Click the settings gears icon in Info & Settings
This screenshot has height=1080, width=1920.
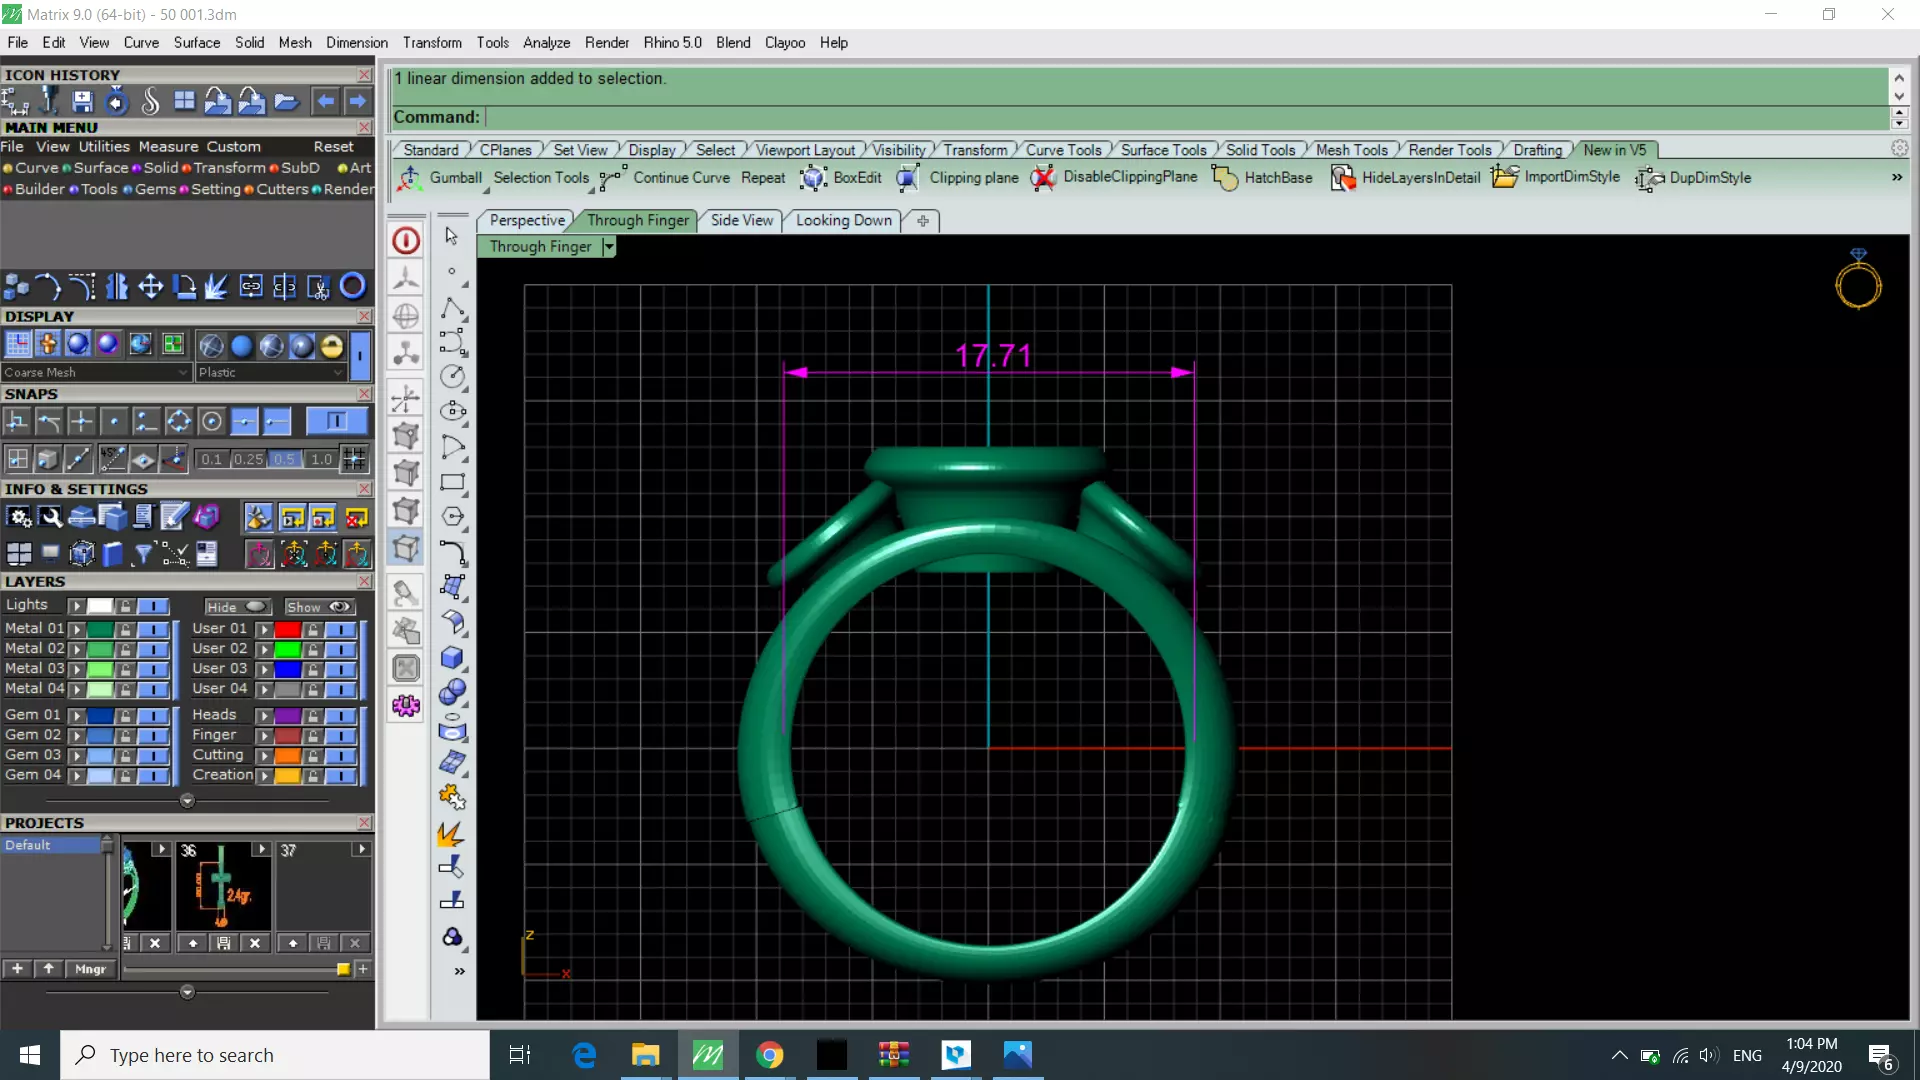click(x=18, y=517)
